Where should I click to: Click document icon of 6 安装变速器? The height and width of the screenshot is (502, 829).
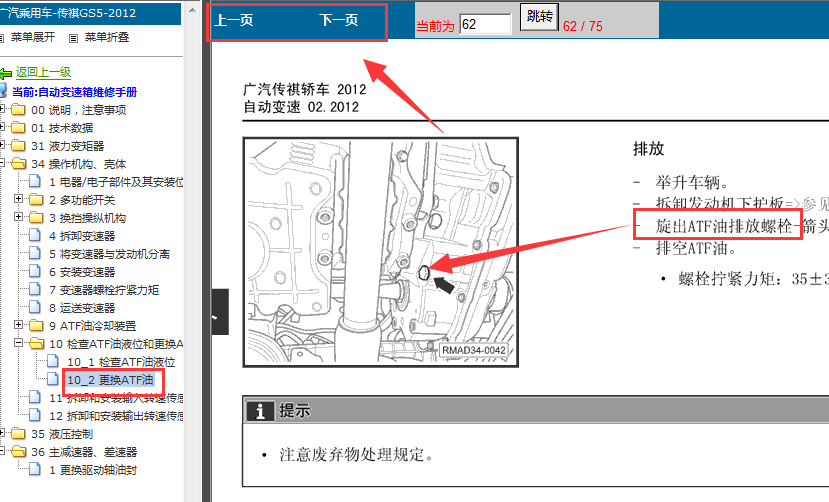(x=35, y=271)
